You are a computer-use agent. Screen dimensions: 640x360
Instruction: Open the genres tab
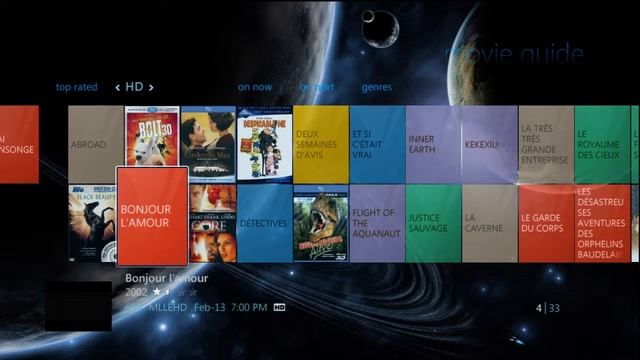coord(376,87)
